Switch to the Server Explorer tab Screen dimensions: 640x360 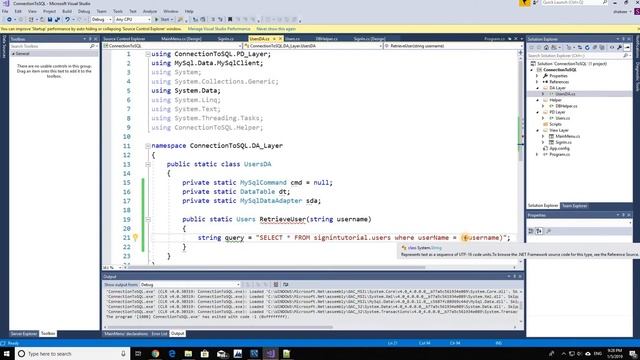[x=24, y=334]
